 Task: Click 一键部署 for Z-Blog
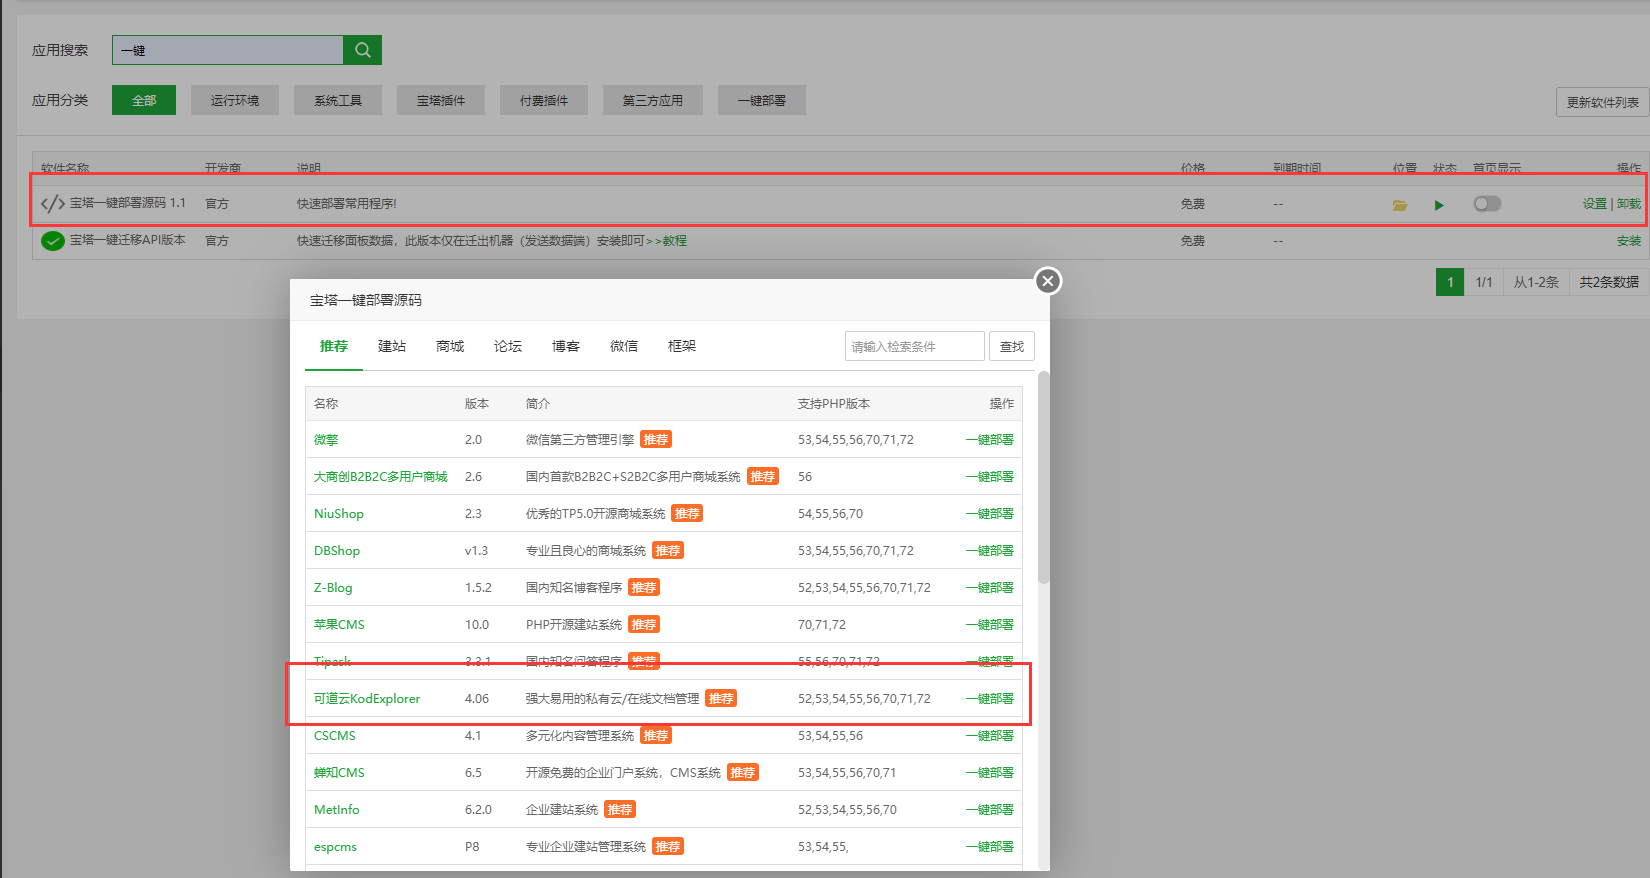tap(990, 588)
